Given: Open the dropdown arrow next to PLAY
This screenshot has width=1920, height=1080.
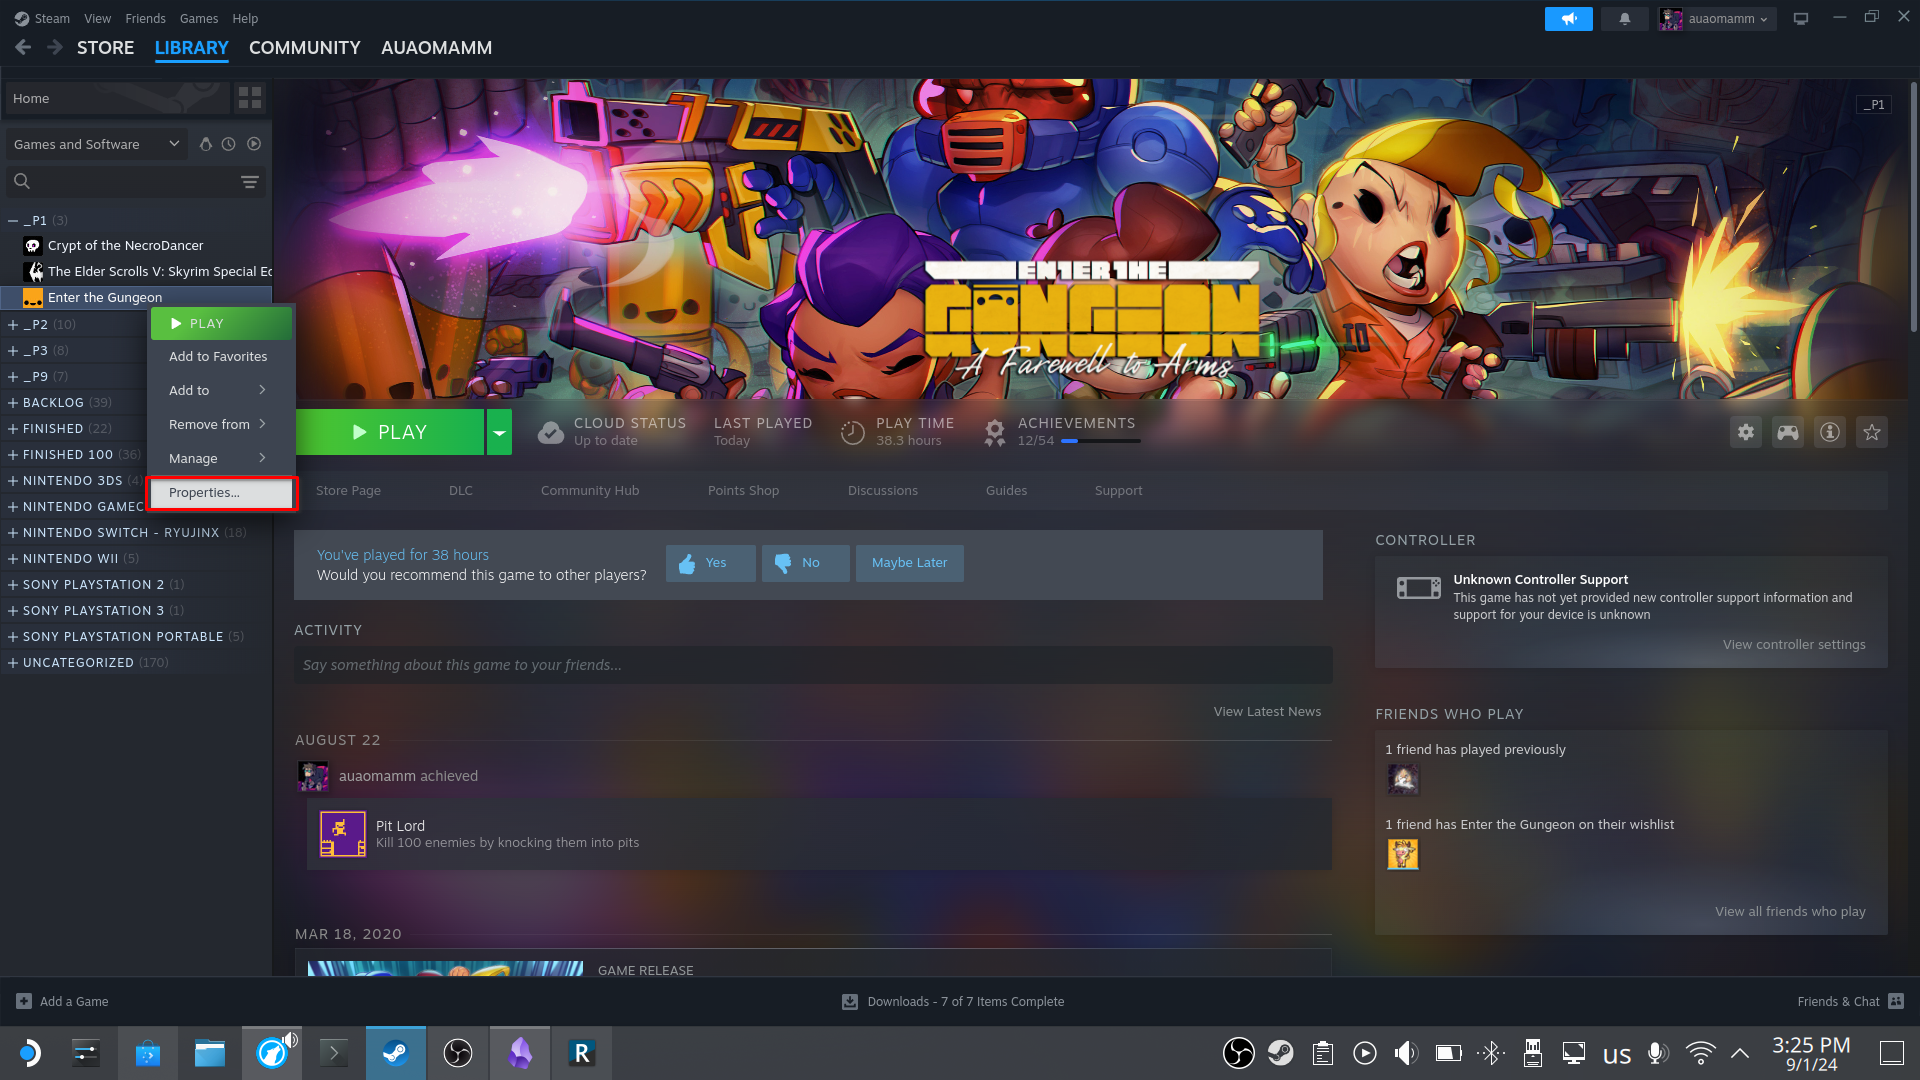Looking at the screenshot, I should 499,432.
